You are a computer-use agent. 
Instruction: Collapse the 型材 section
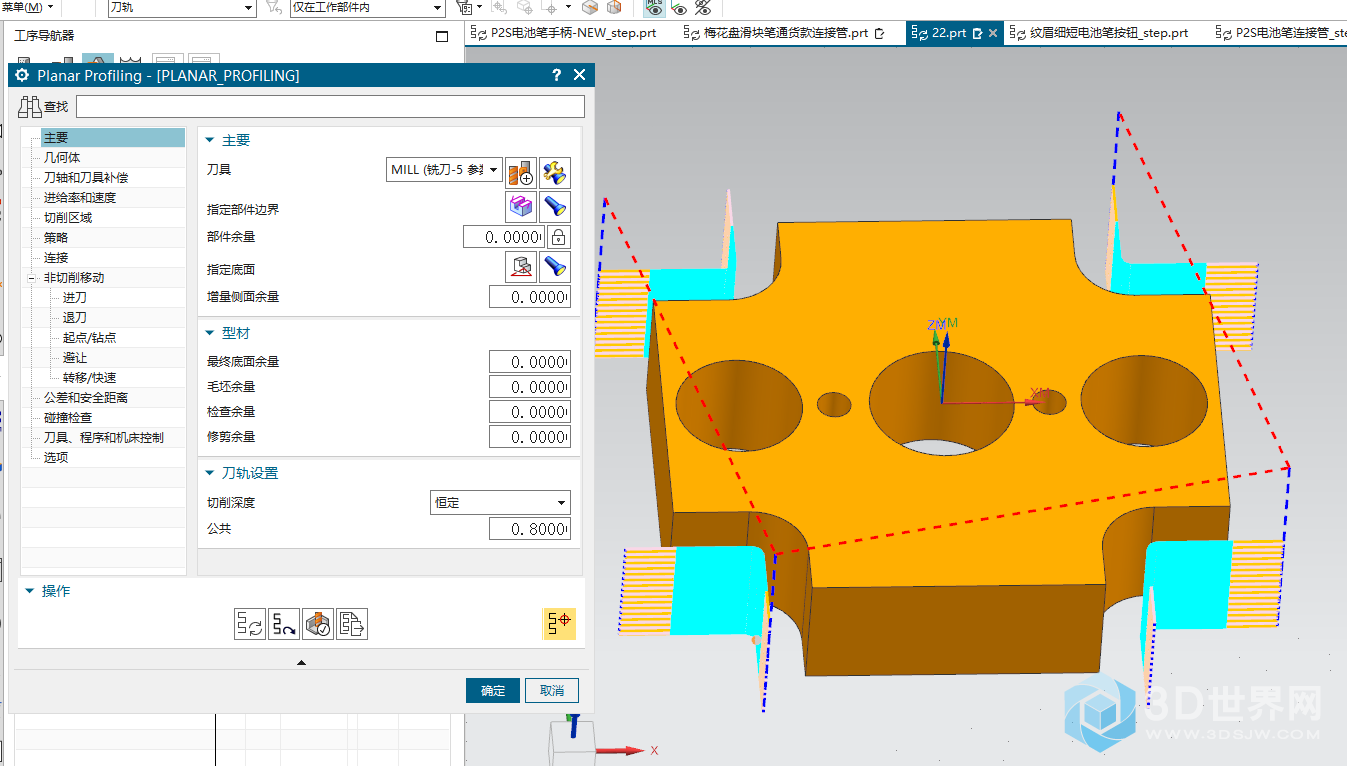210,333
